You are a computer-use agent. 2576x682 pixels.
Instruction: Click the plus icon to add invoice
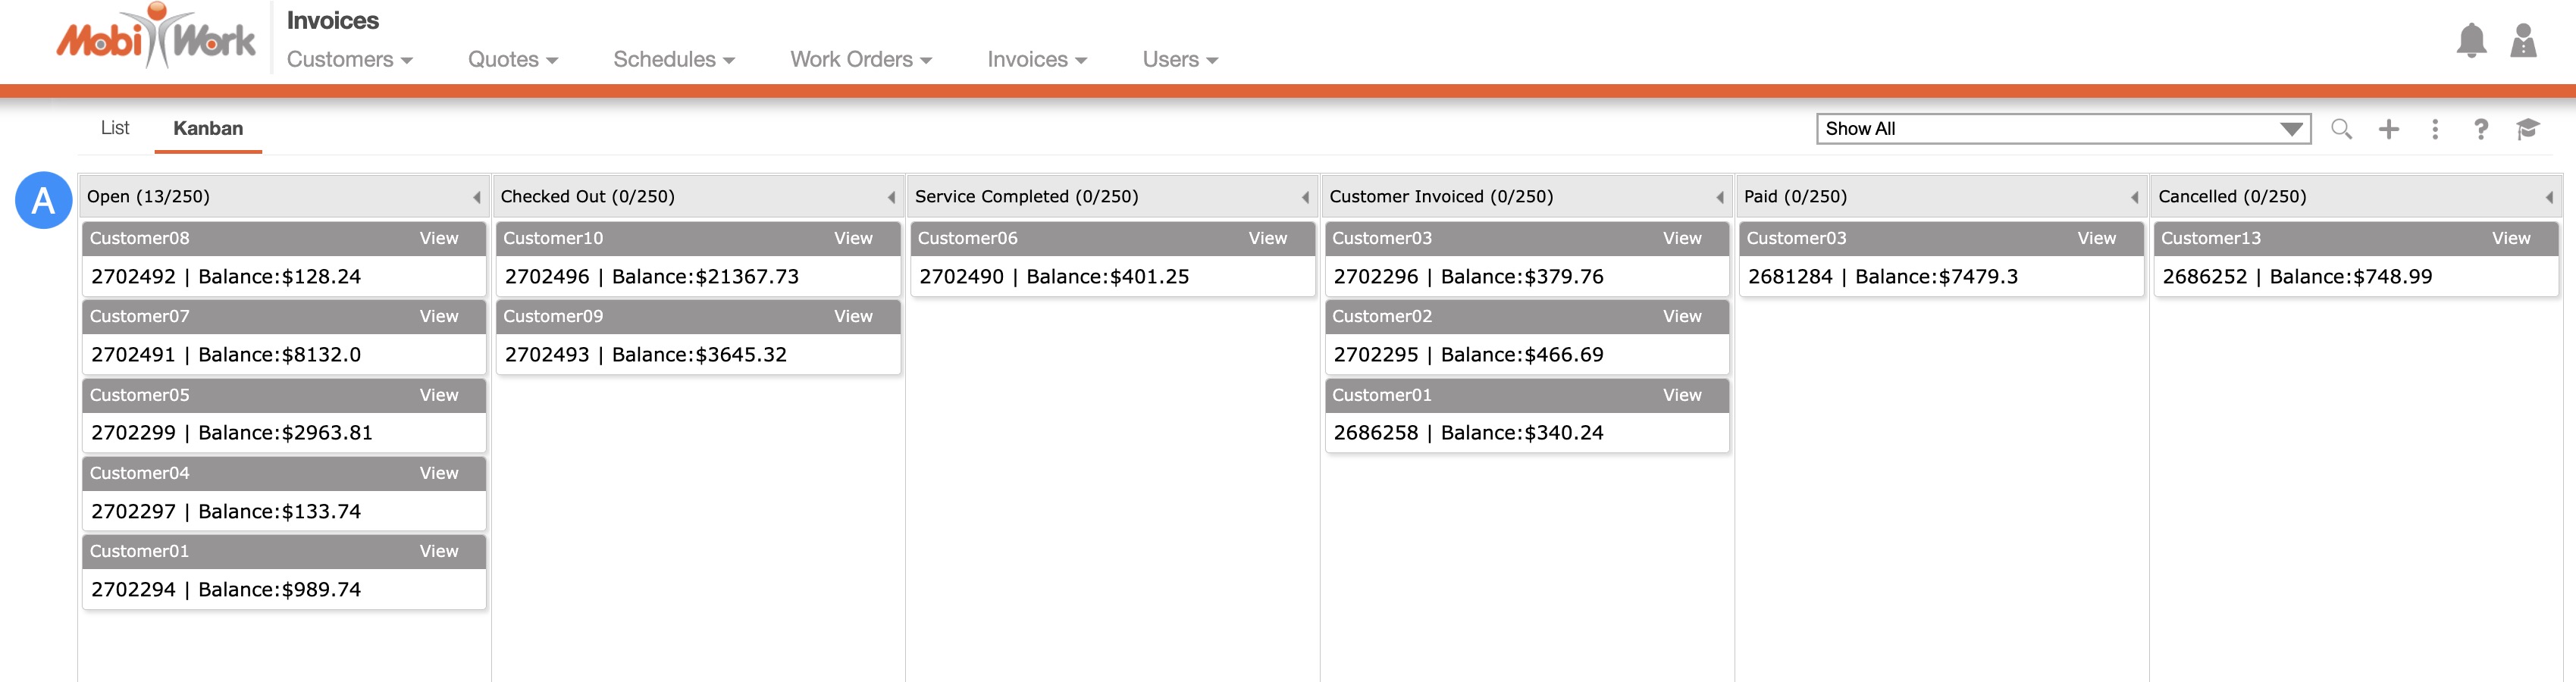(2388, 129)
